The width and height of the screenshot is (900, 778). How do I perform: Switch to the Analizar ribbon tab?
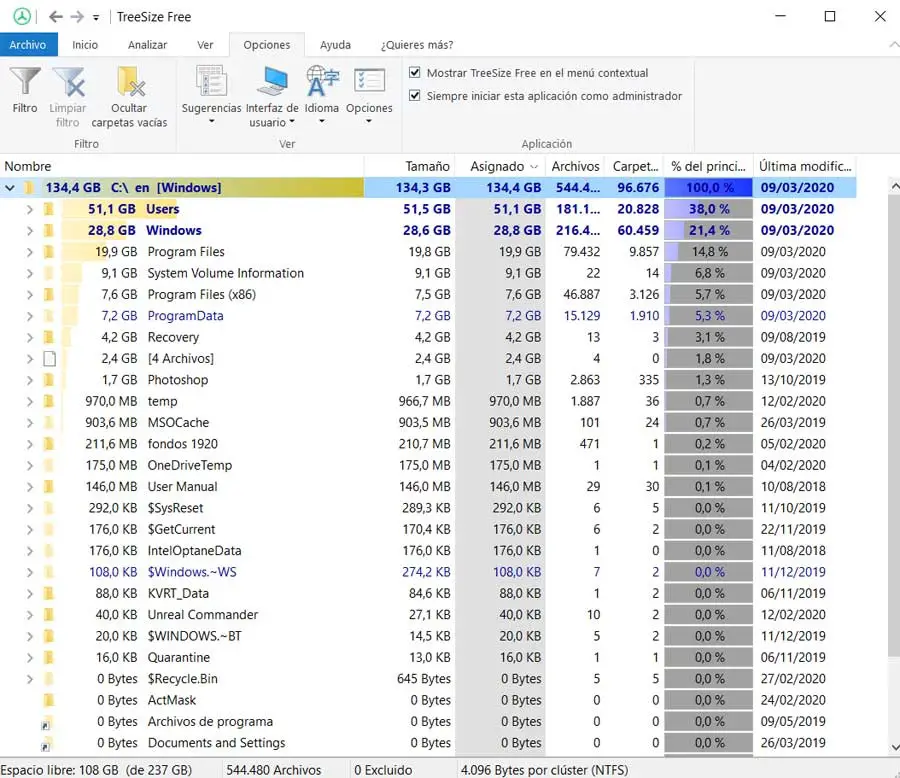tap(147, 45)
